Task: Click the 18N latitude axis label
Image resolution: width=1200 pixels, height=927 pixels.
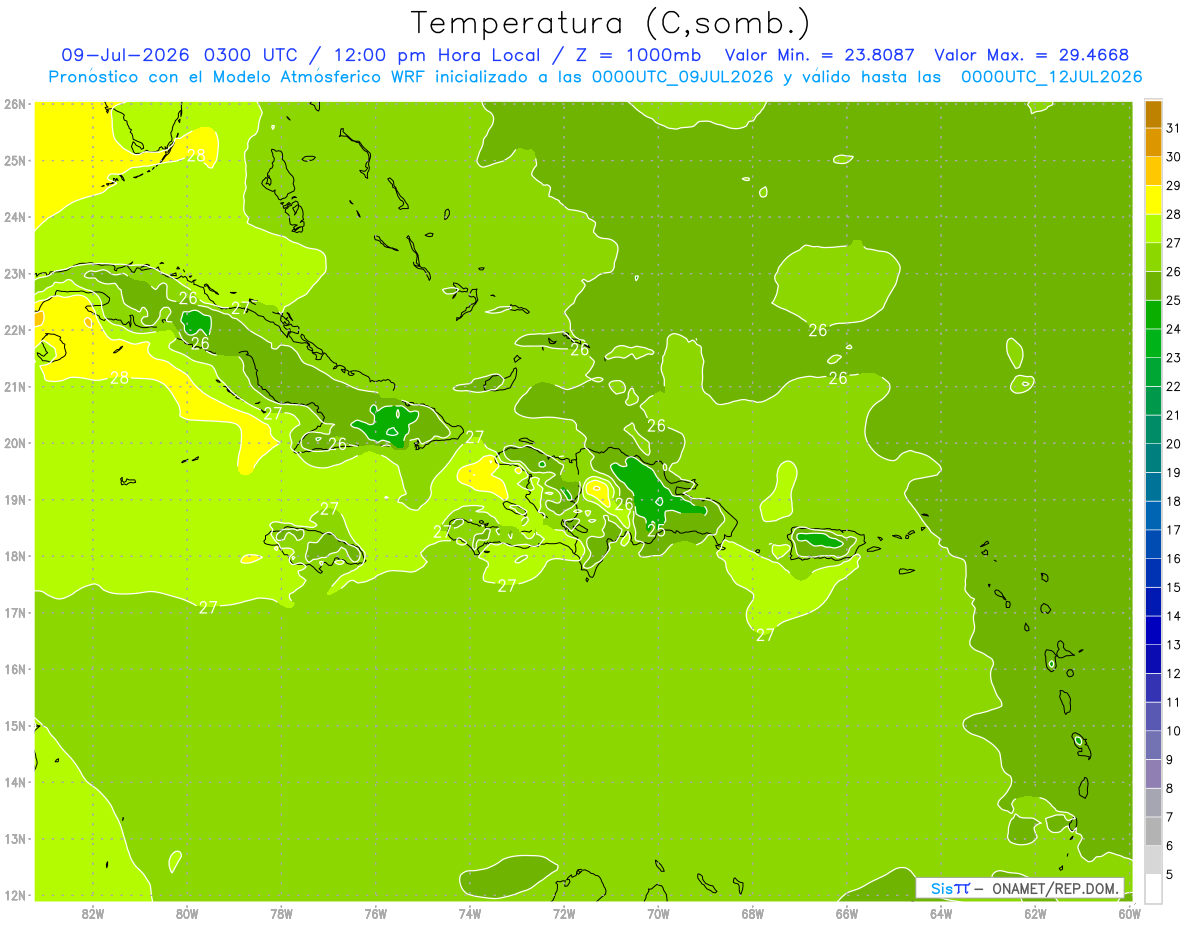Action: (x=14, y=556)
